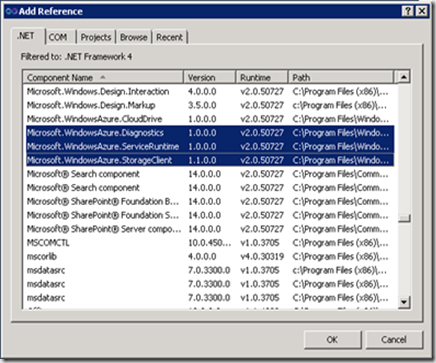Click runtime v4.0.30319 cell
Screen dimensions: 436x363
click(262, 256)
